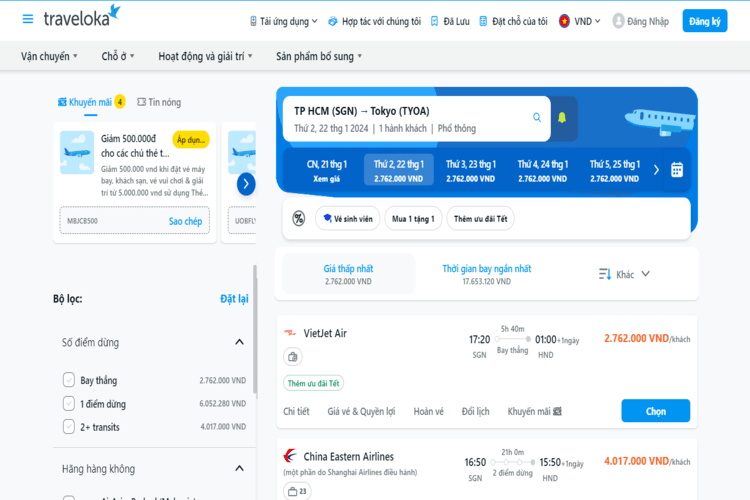Click the price alert bell icon

562,118
